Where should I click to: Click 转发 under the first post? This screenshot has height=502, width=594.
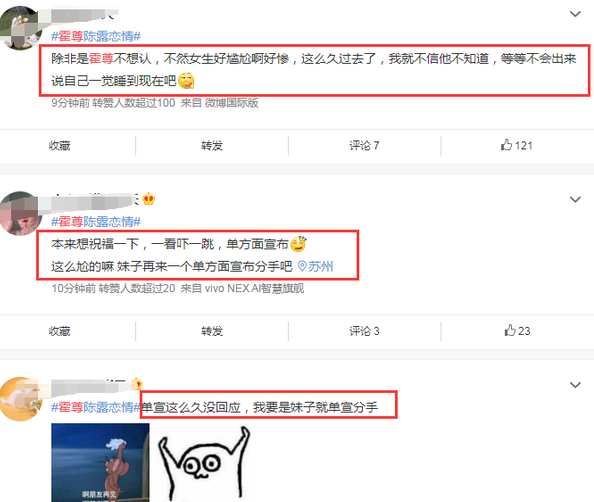pyautogui.click(x=212, y=145)
